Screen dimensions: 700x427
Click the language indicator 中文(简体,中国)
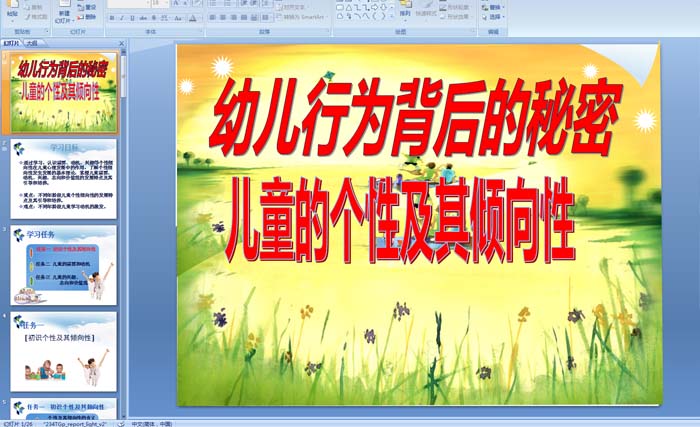point(152,424)
